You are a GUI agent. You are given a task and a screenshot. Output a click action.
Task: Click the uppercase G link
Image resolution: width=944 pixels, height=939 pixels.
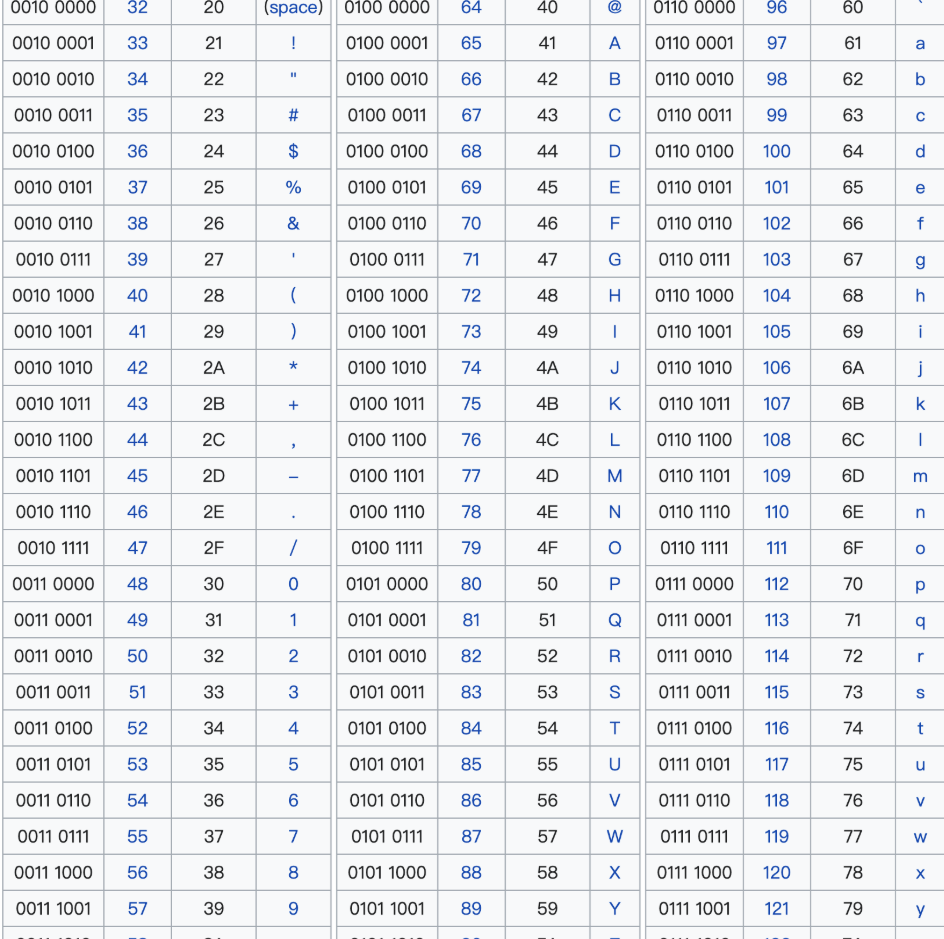tap(615, 260)
